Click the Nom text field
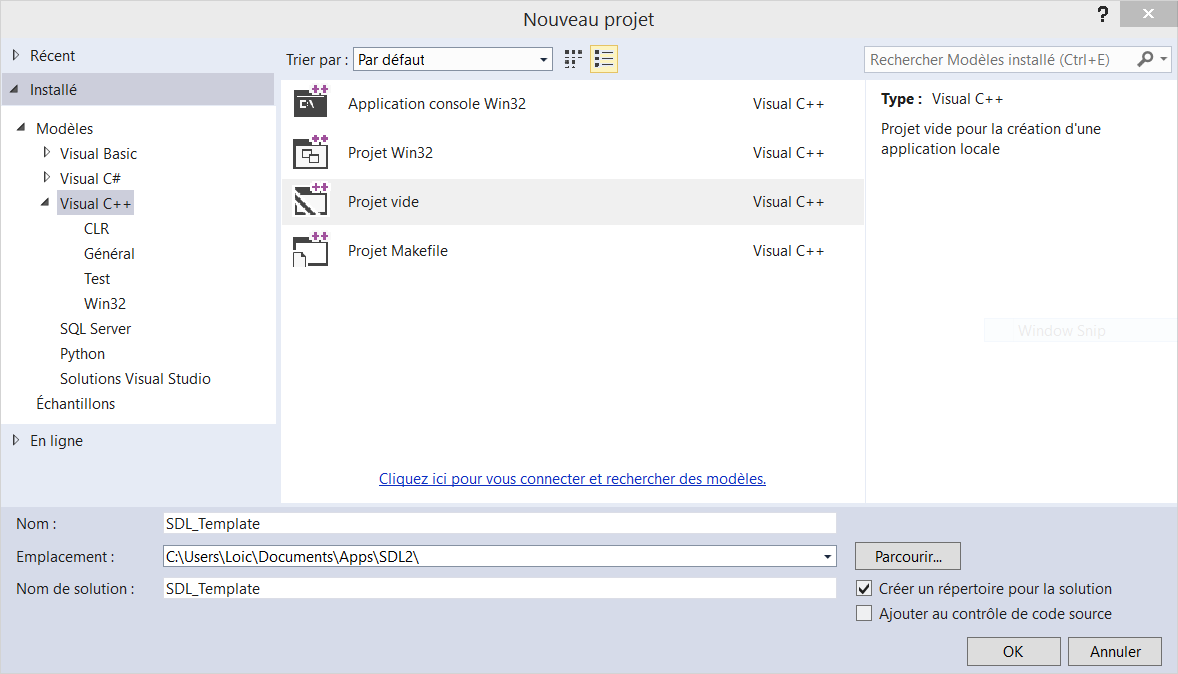 [x=498, y=523]
